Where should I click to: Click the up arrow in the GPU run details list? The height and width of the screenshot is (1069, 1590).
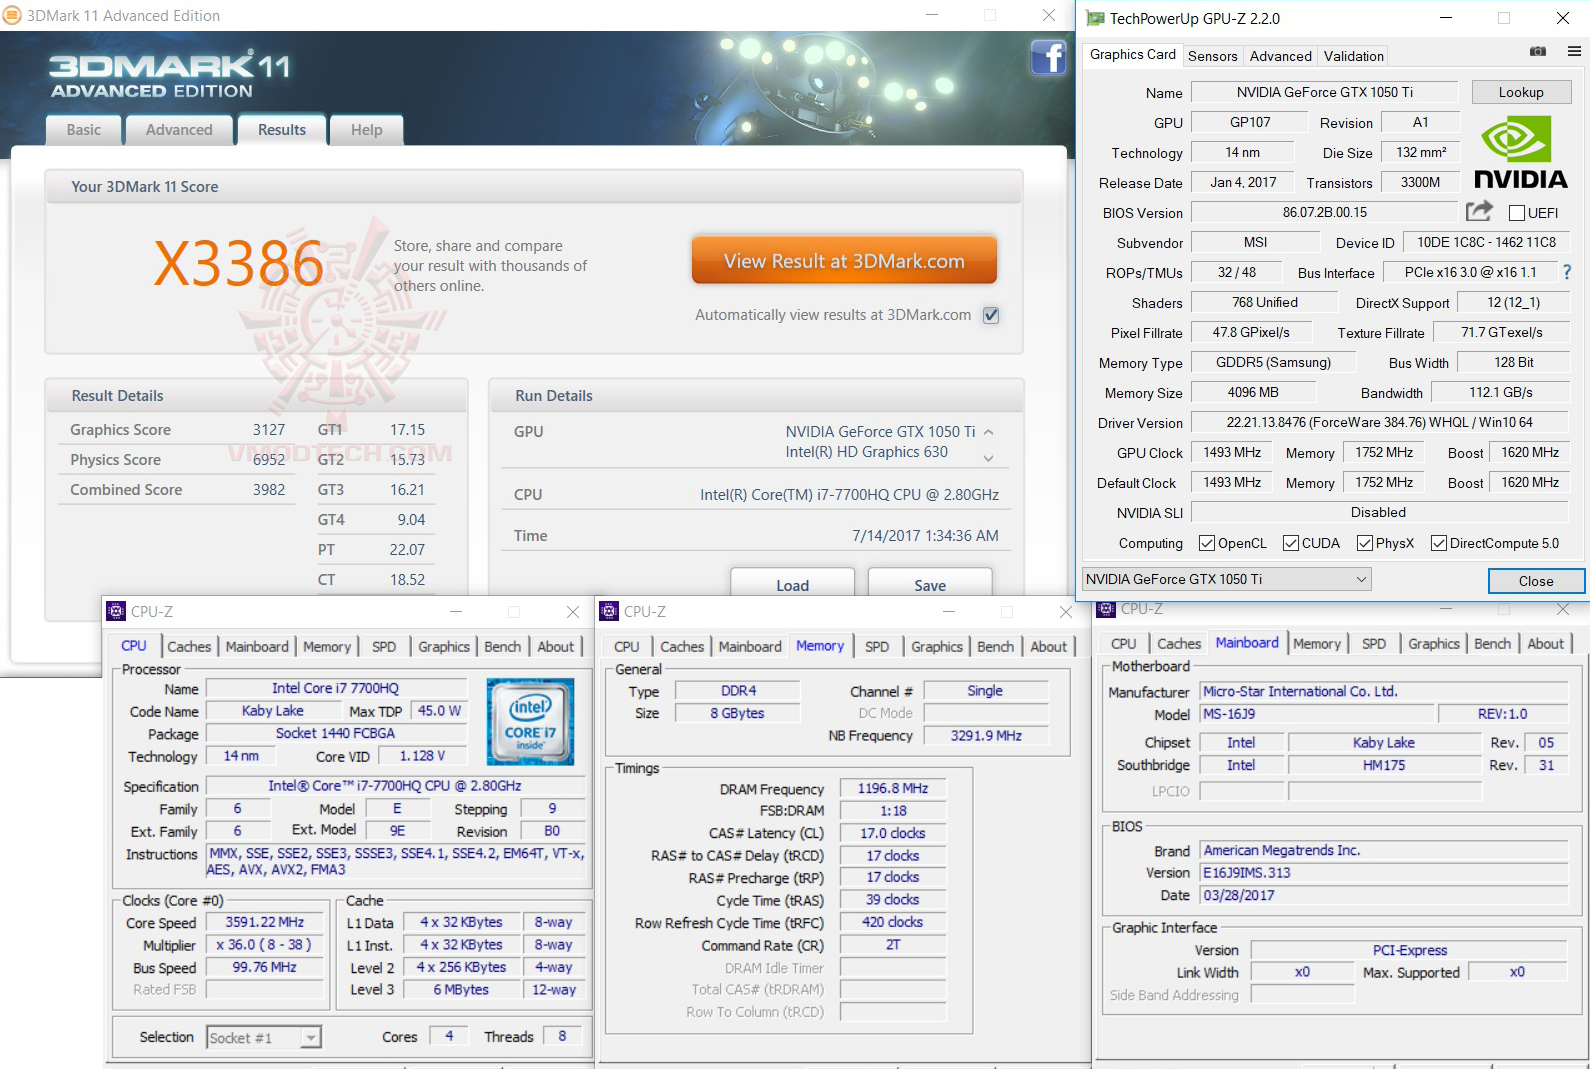(989, 432)
